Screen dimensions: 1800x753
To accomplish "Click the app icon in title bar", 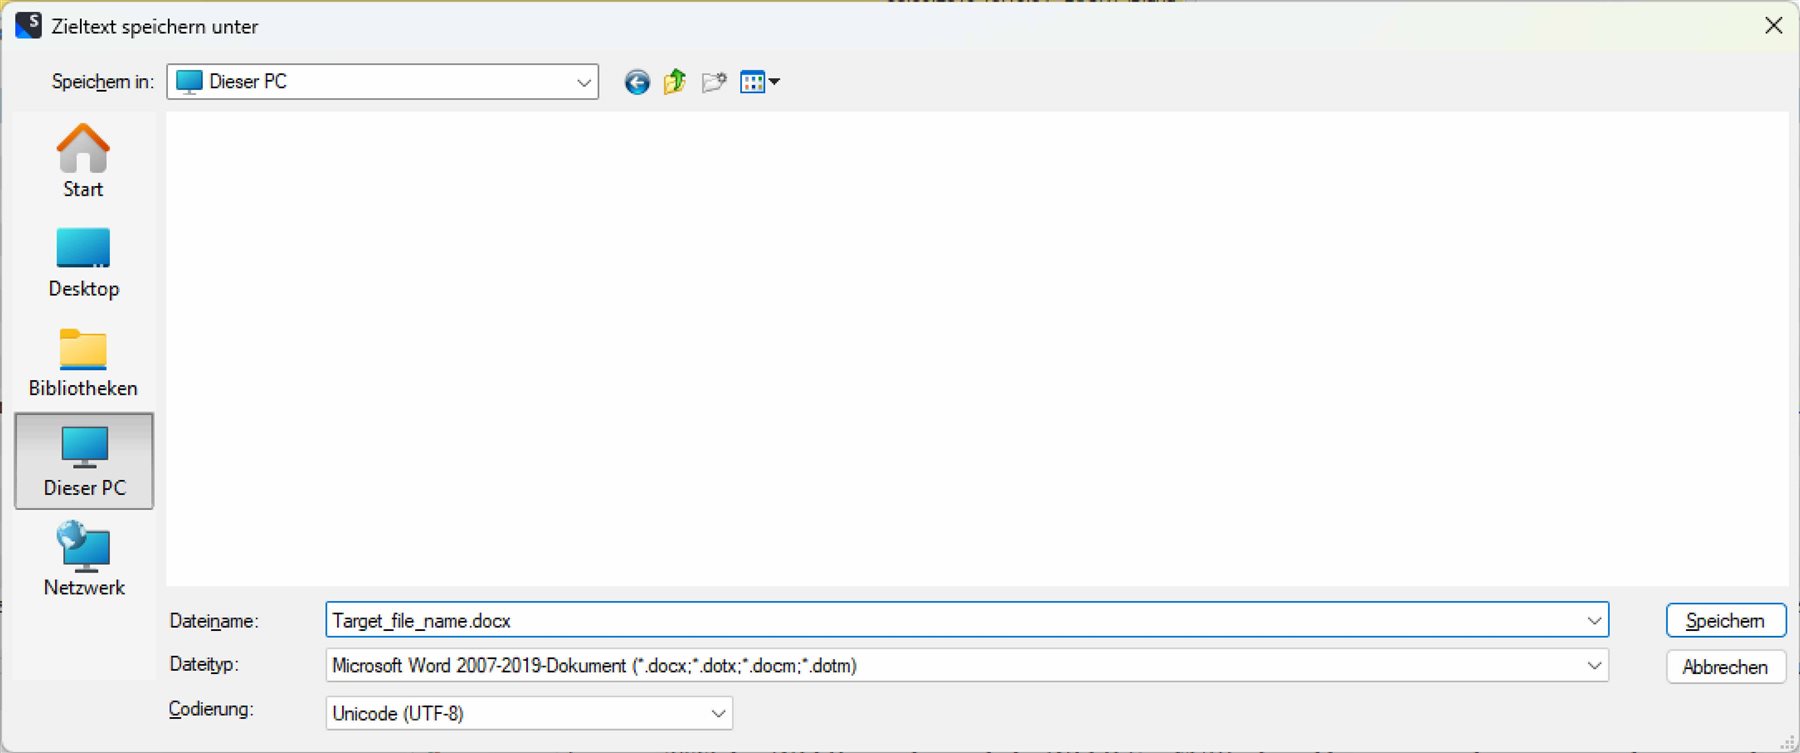I will tap(28, 25).
